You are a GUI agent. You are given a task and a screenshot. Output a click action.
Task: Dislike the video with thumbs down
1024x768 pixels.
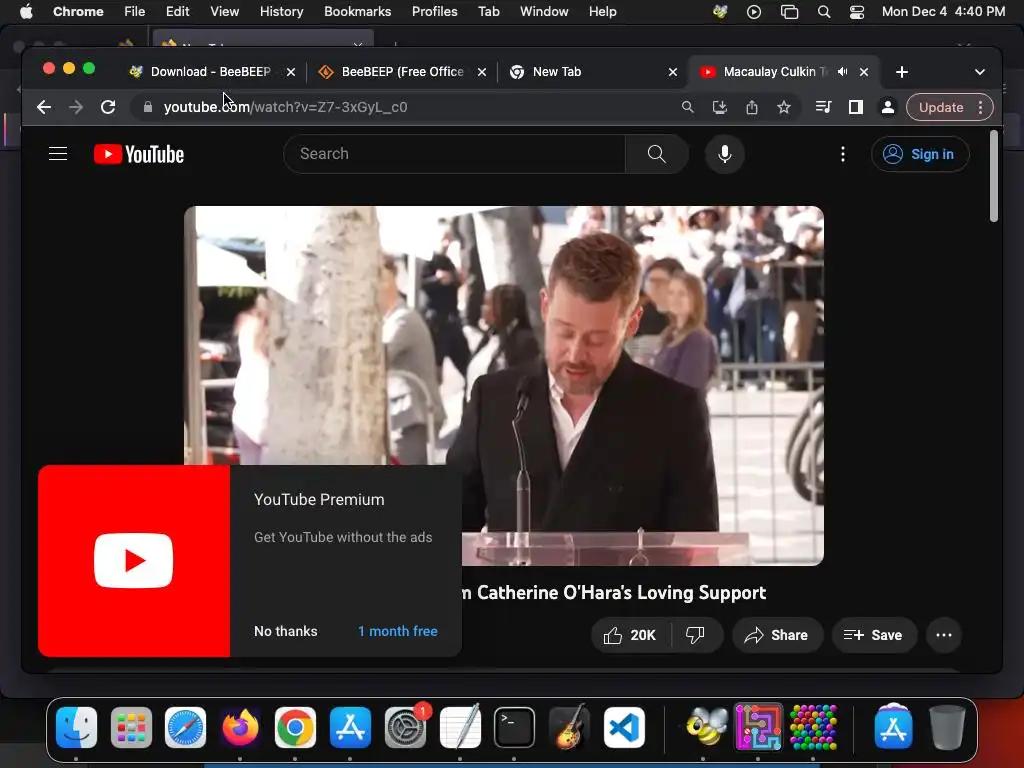click(696, 635)
